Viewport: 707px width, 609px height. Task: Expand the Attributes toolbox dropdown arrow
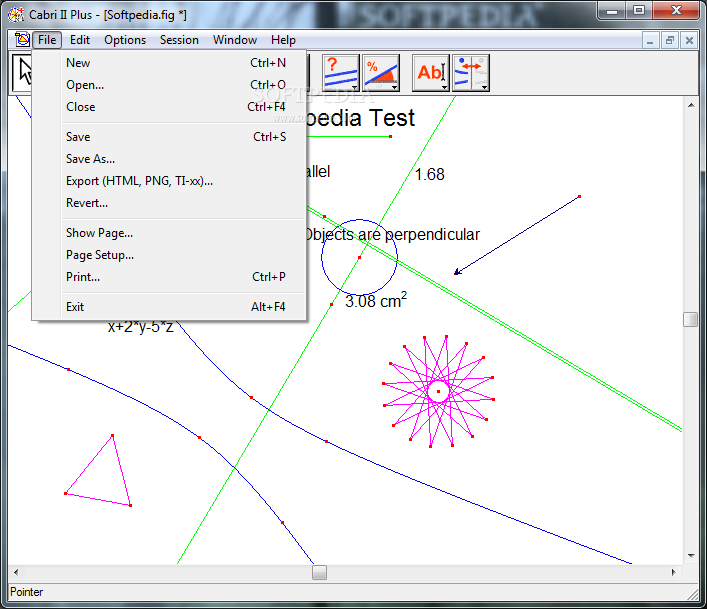485,87
